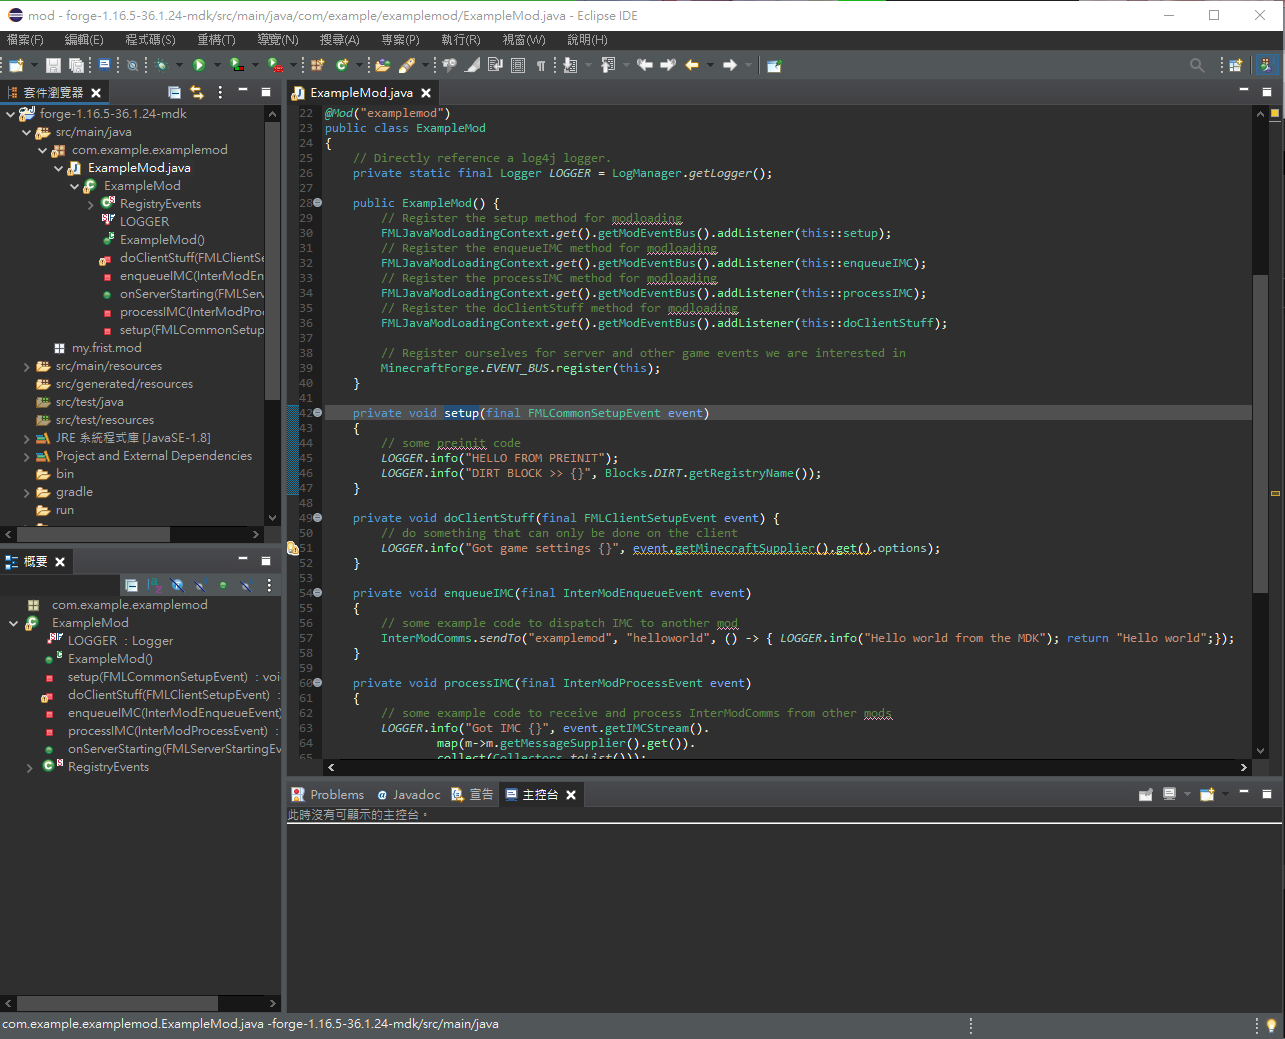Click Collapse All in the package explorer

point(174,92)
